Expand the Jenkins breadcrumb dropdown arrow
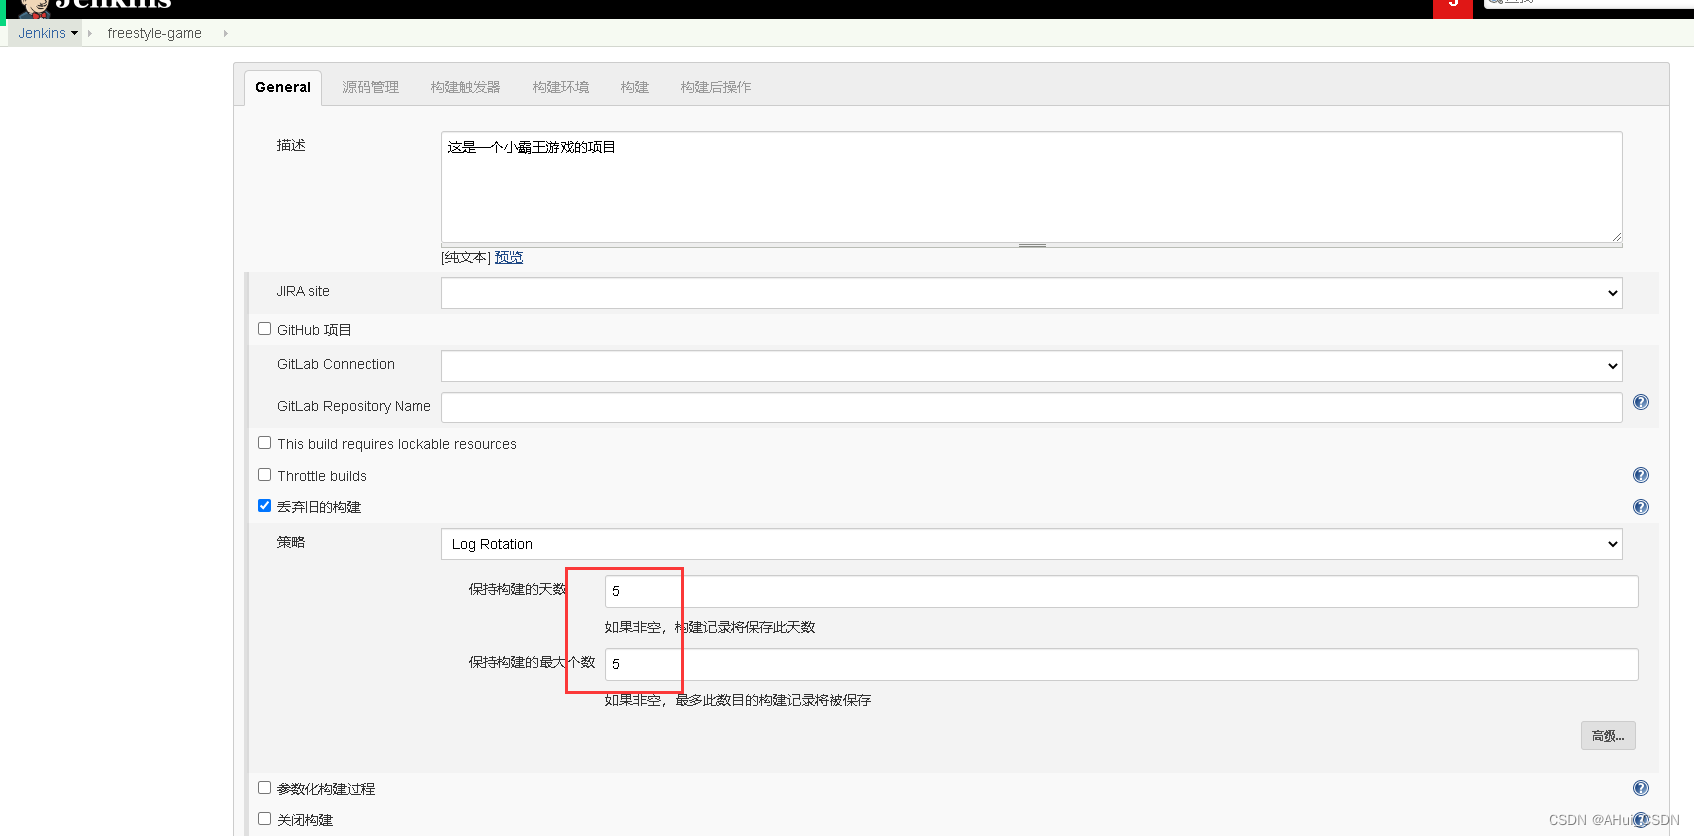Viewport: 1694px width, 836px height. point(74,33)
